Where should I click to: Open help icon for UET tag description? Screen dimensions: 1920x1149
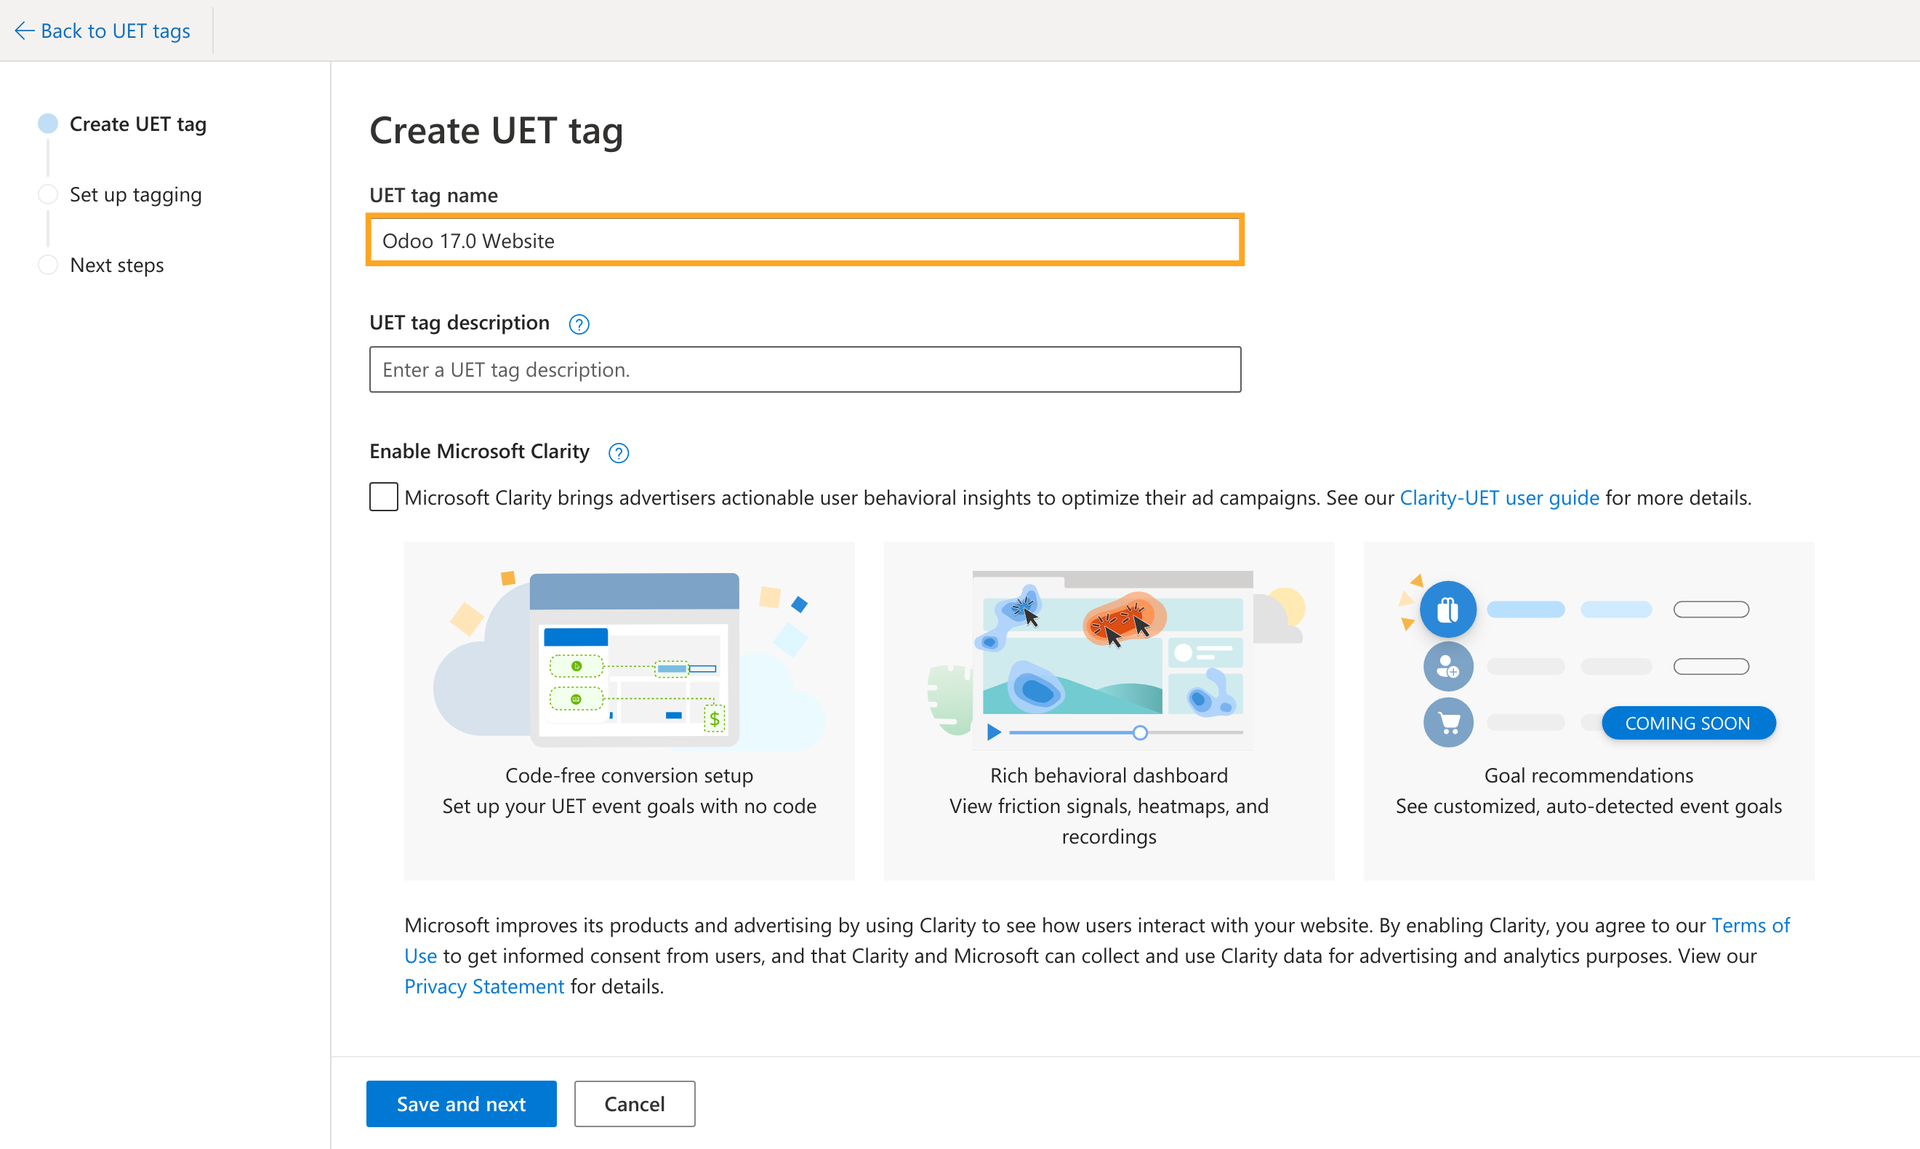tap(579, 324)
